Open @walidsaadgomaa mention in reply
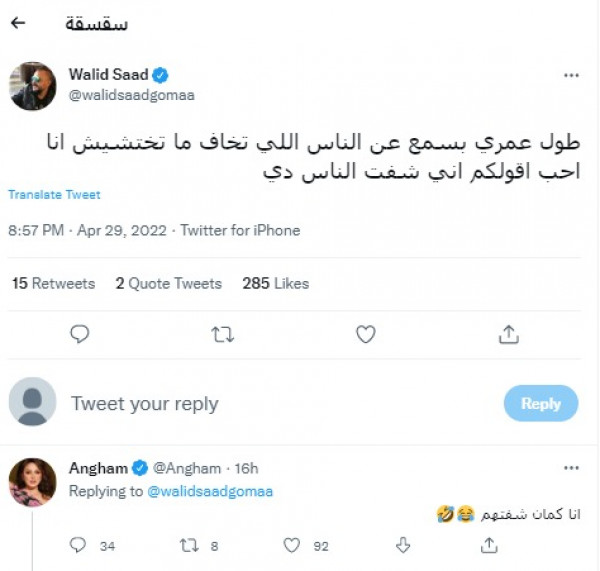 pos(210,491)
